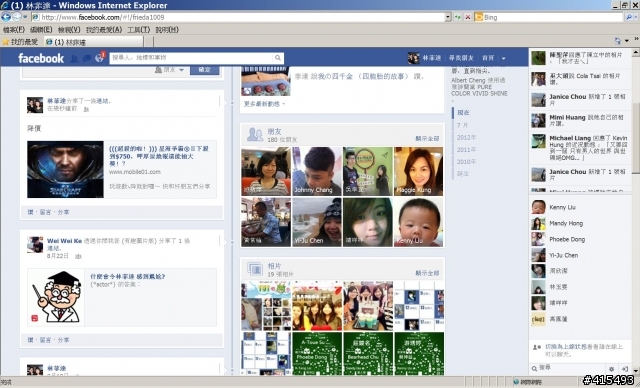Click 尋找朋友 link in Facebook top bar
Image resolution: width=640 pixels, height=388 pixels.
click(x=461, y=58)
